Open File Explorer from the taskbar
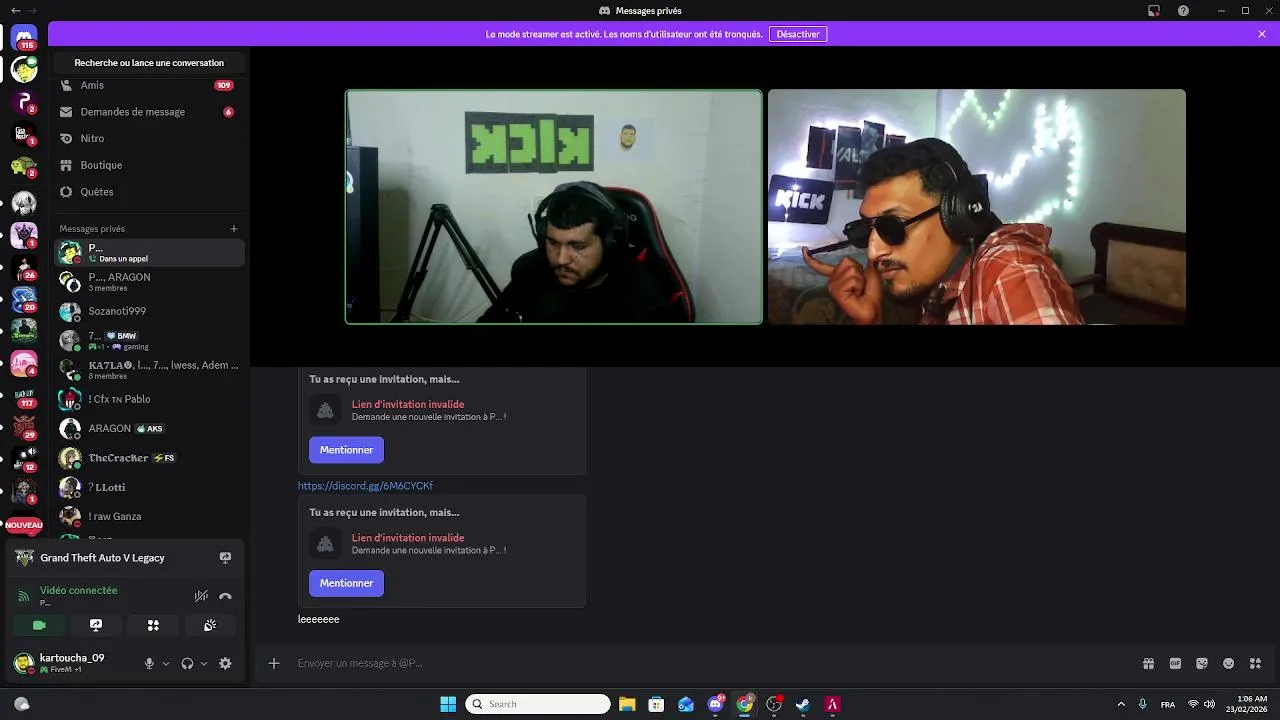This screenshot has height=720, width=1280. [627, 704]
